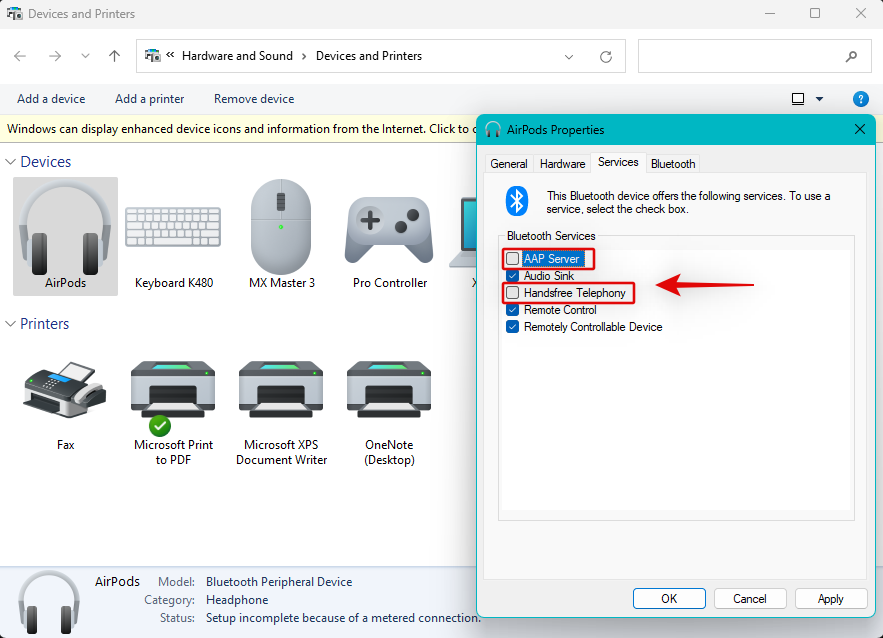Select the OneNote (Desktop) printer

(389, 413)
